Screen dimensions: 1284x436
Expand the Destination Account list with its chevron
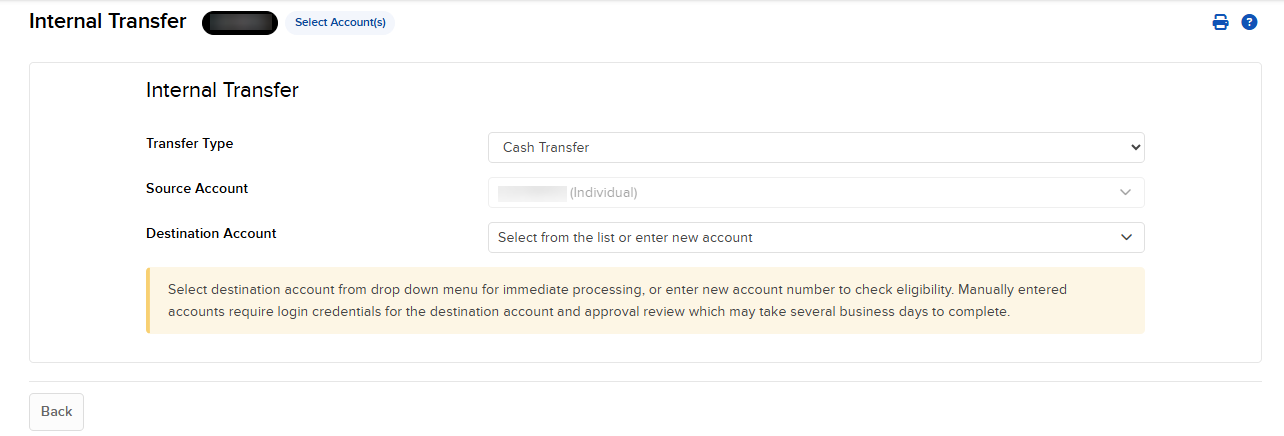pyautogui.click(x=1126, y=237)
